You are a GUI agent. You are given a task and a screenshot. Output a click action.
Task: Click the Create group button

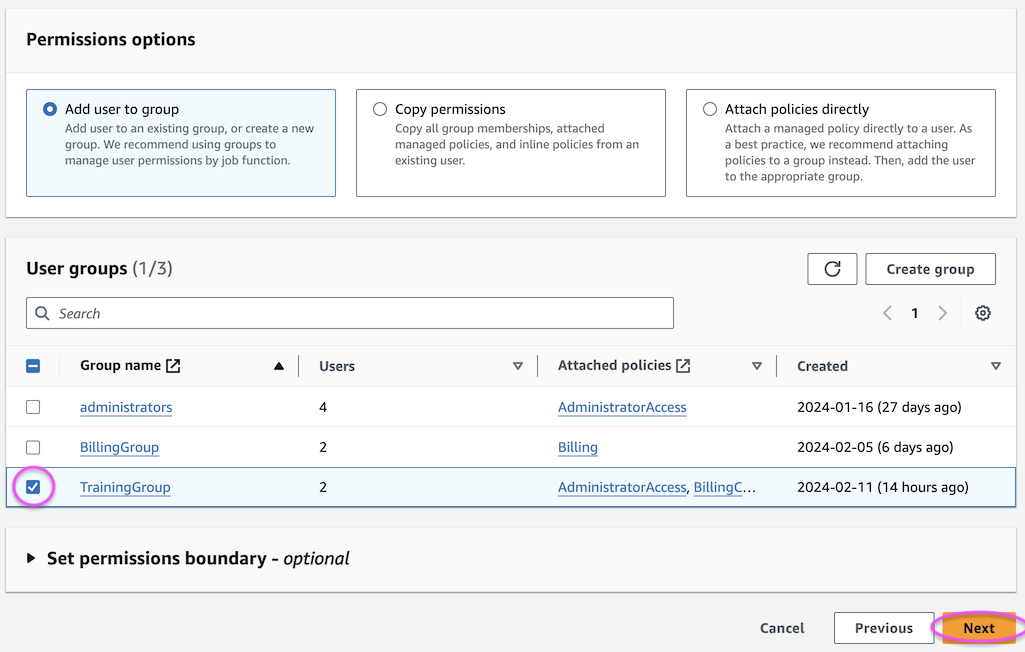pos(929,269)
